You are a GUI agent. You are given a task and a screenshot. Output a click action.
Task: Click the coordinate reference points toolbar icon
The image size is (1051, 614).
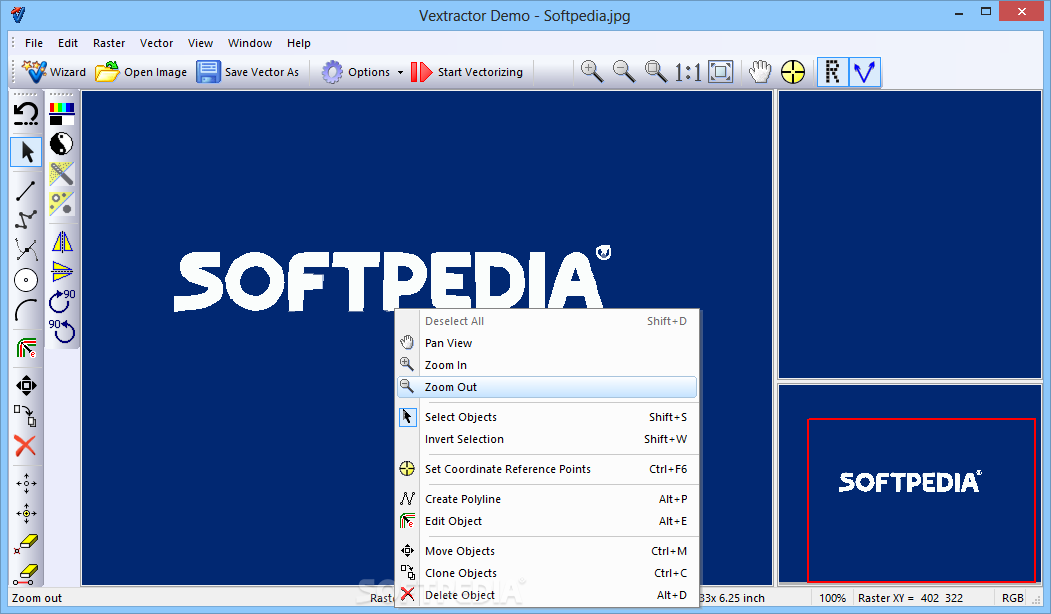(x=793, y=72)
